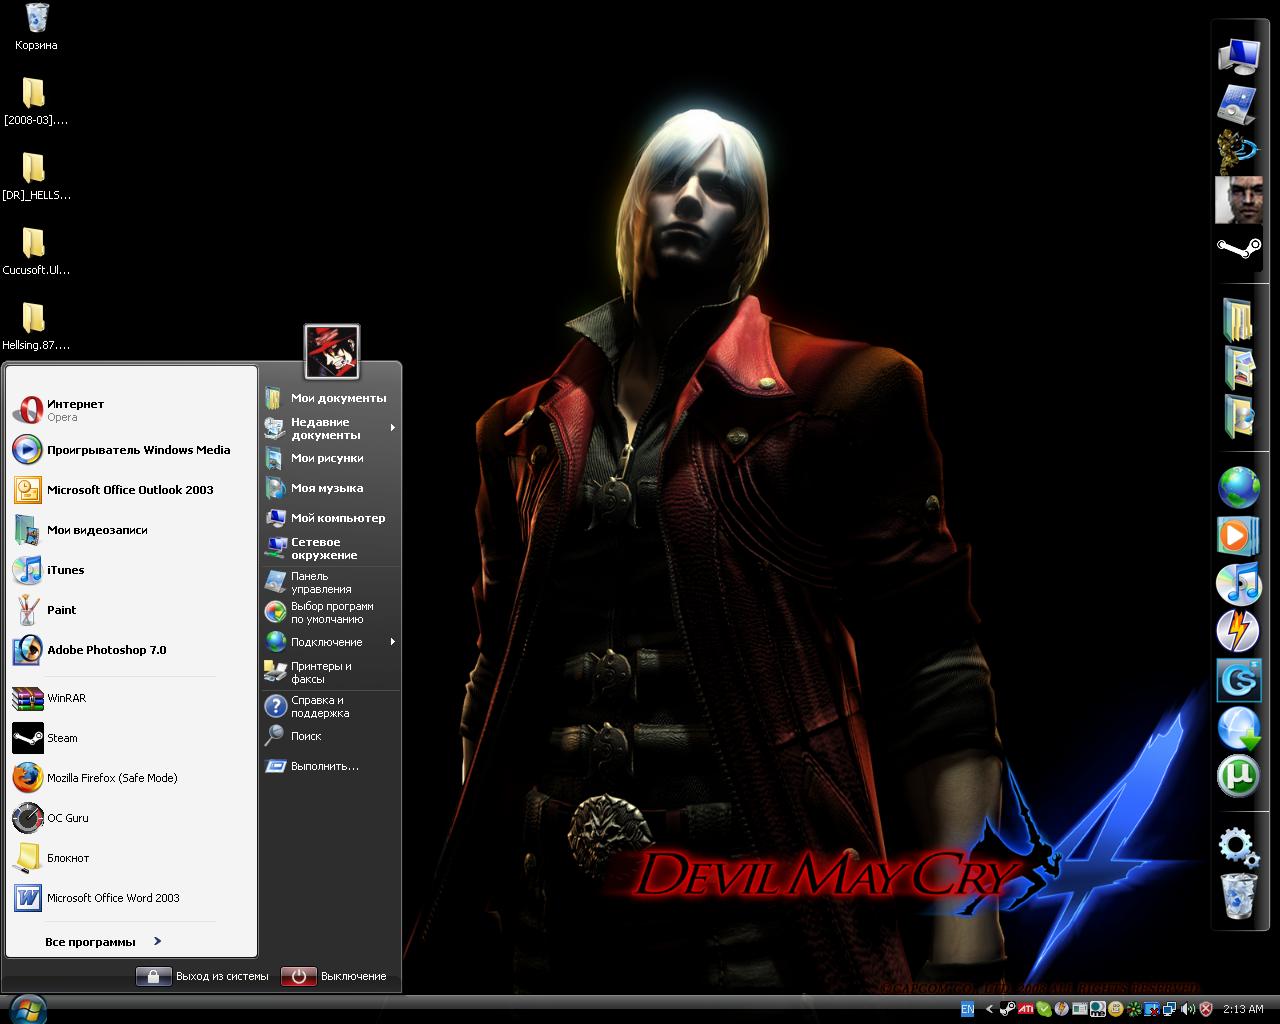
Task: Open the dock Recycle Bin icon
Action: tap(1240, 895)
